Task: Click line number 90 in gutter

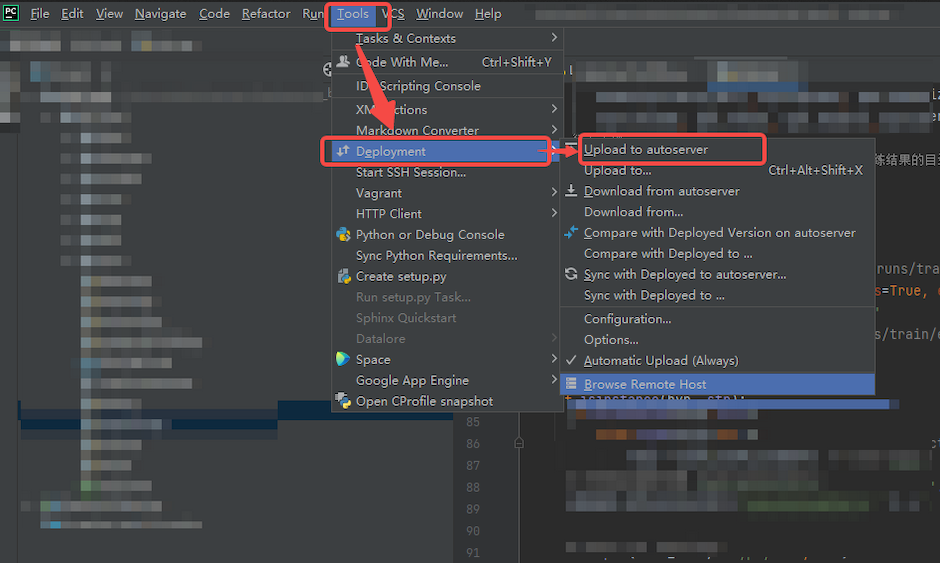Action: point(472,531)
